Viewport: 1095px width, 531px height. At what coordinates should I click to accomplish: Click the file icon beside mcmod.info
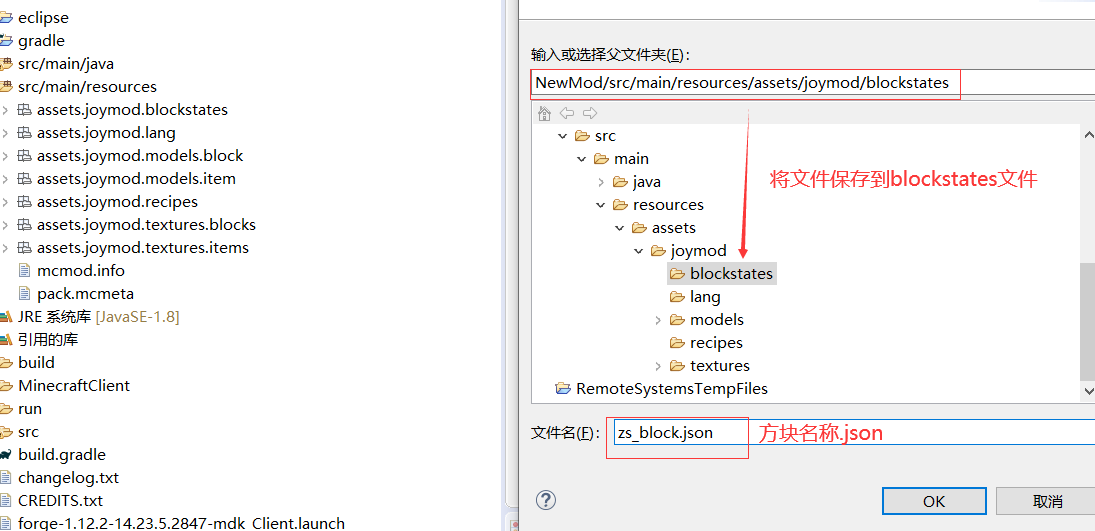tap(24, 270)
